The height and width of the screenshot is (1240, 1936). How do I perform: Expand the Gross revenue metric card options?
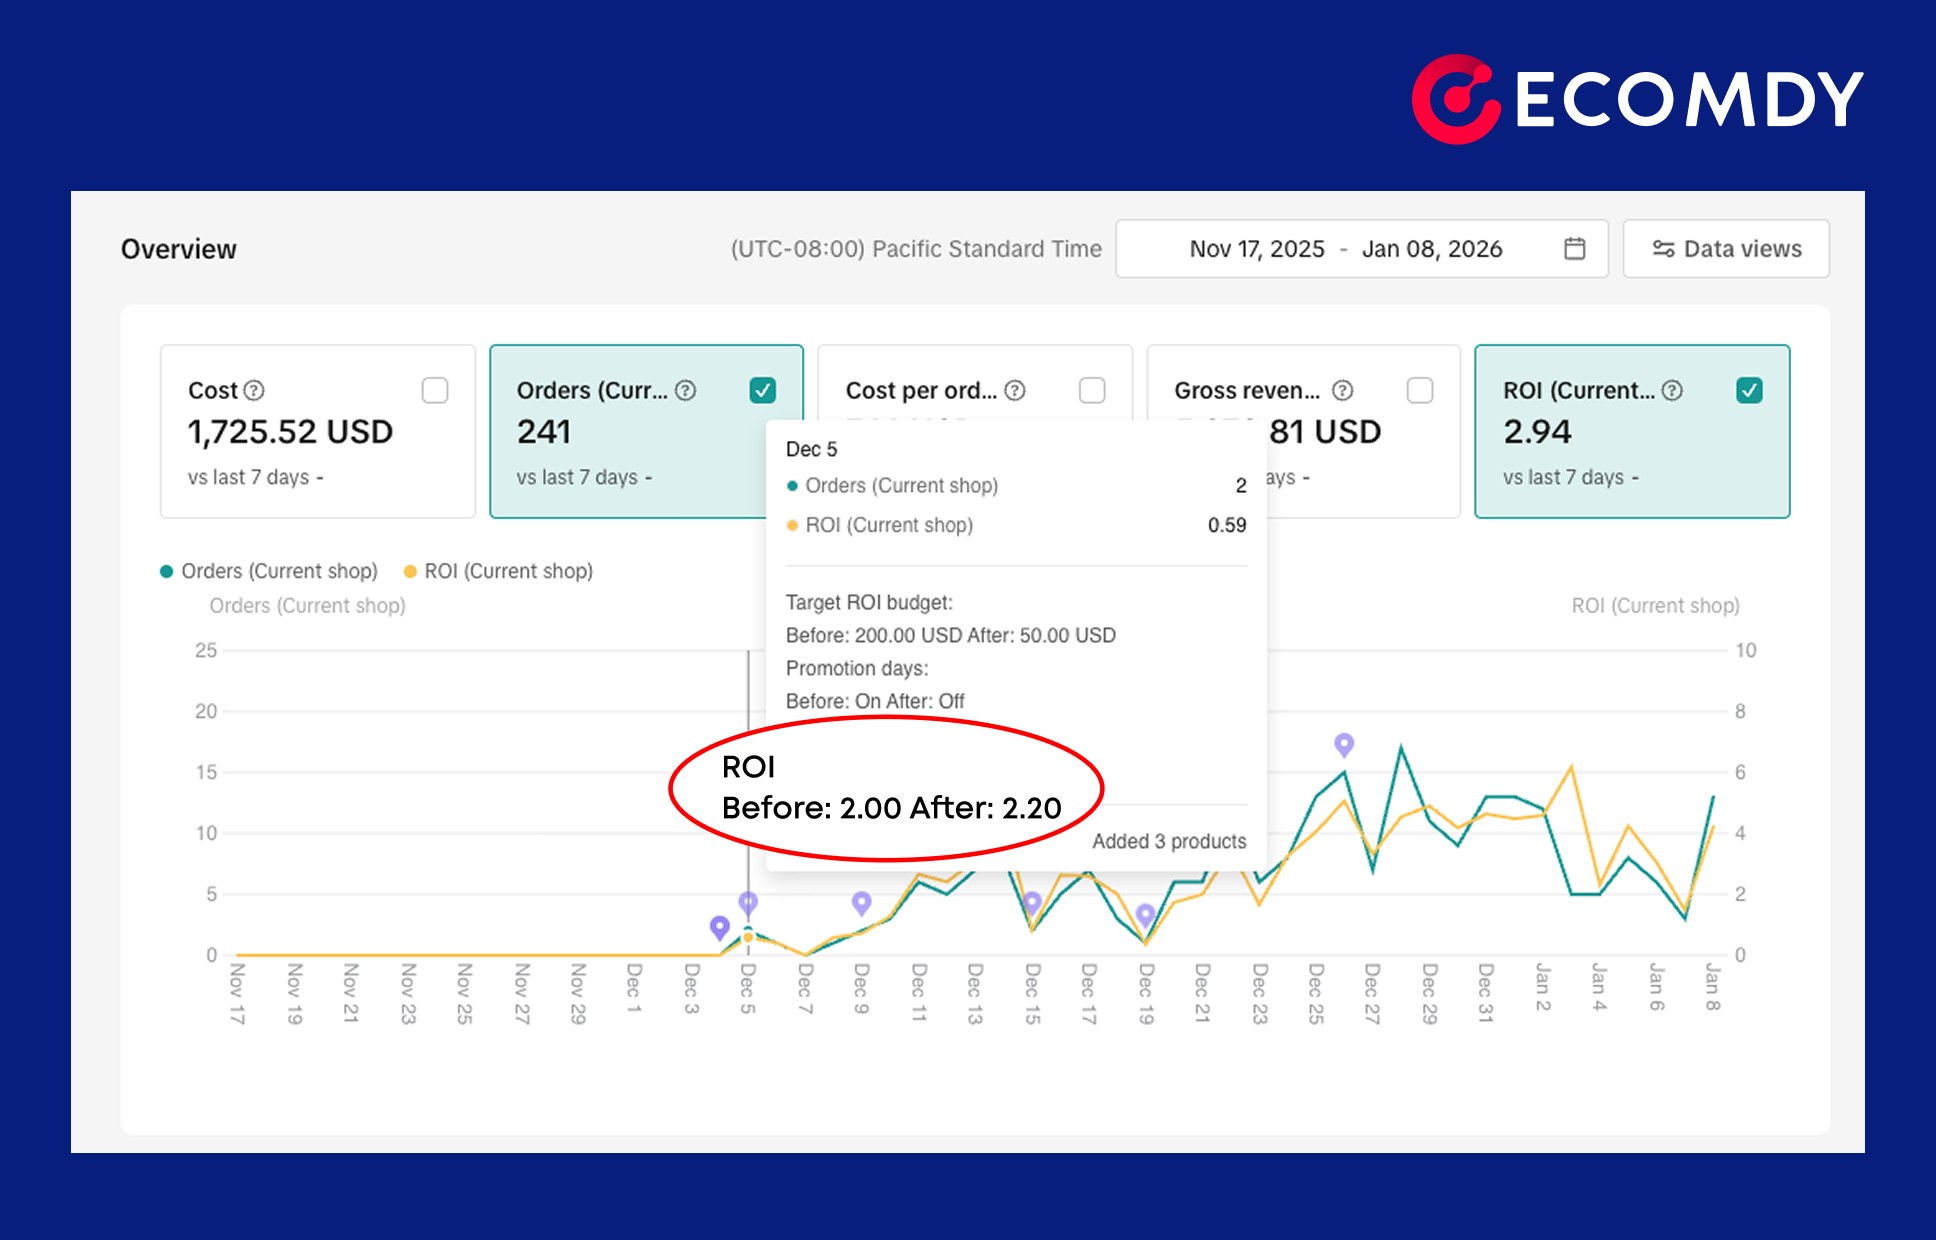[x=1420, y=390]
